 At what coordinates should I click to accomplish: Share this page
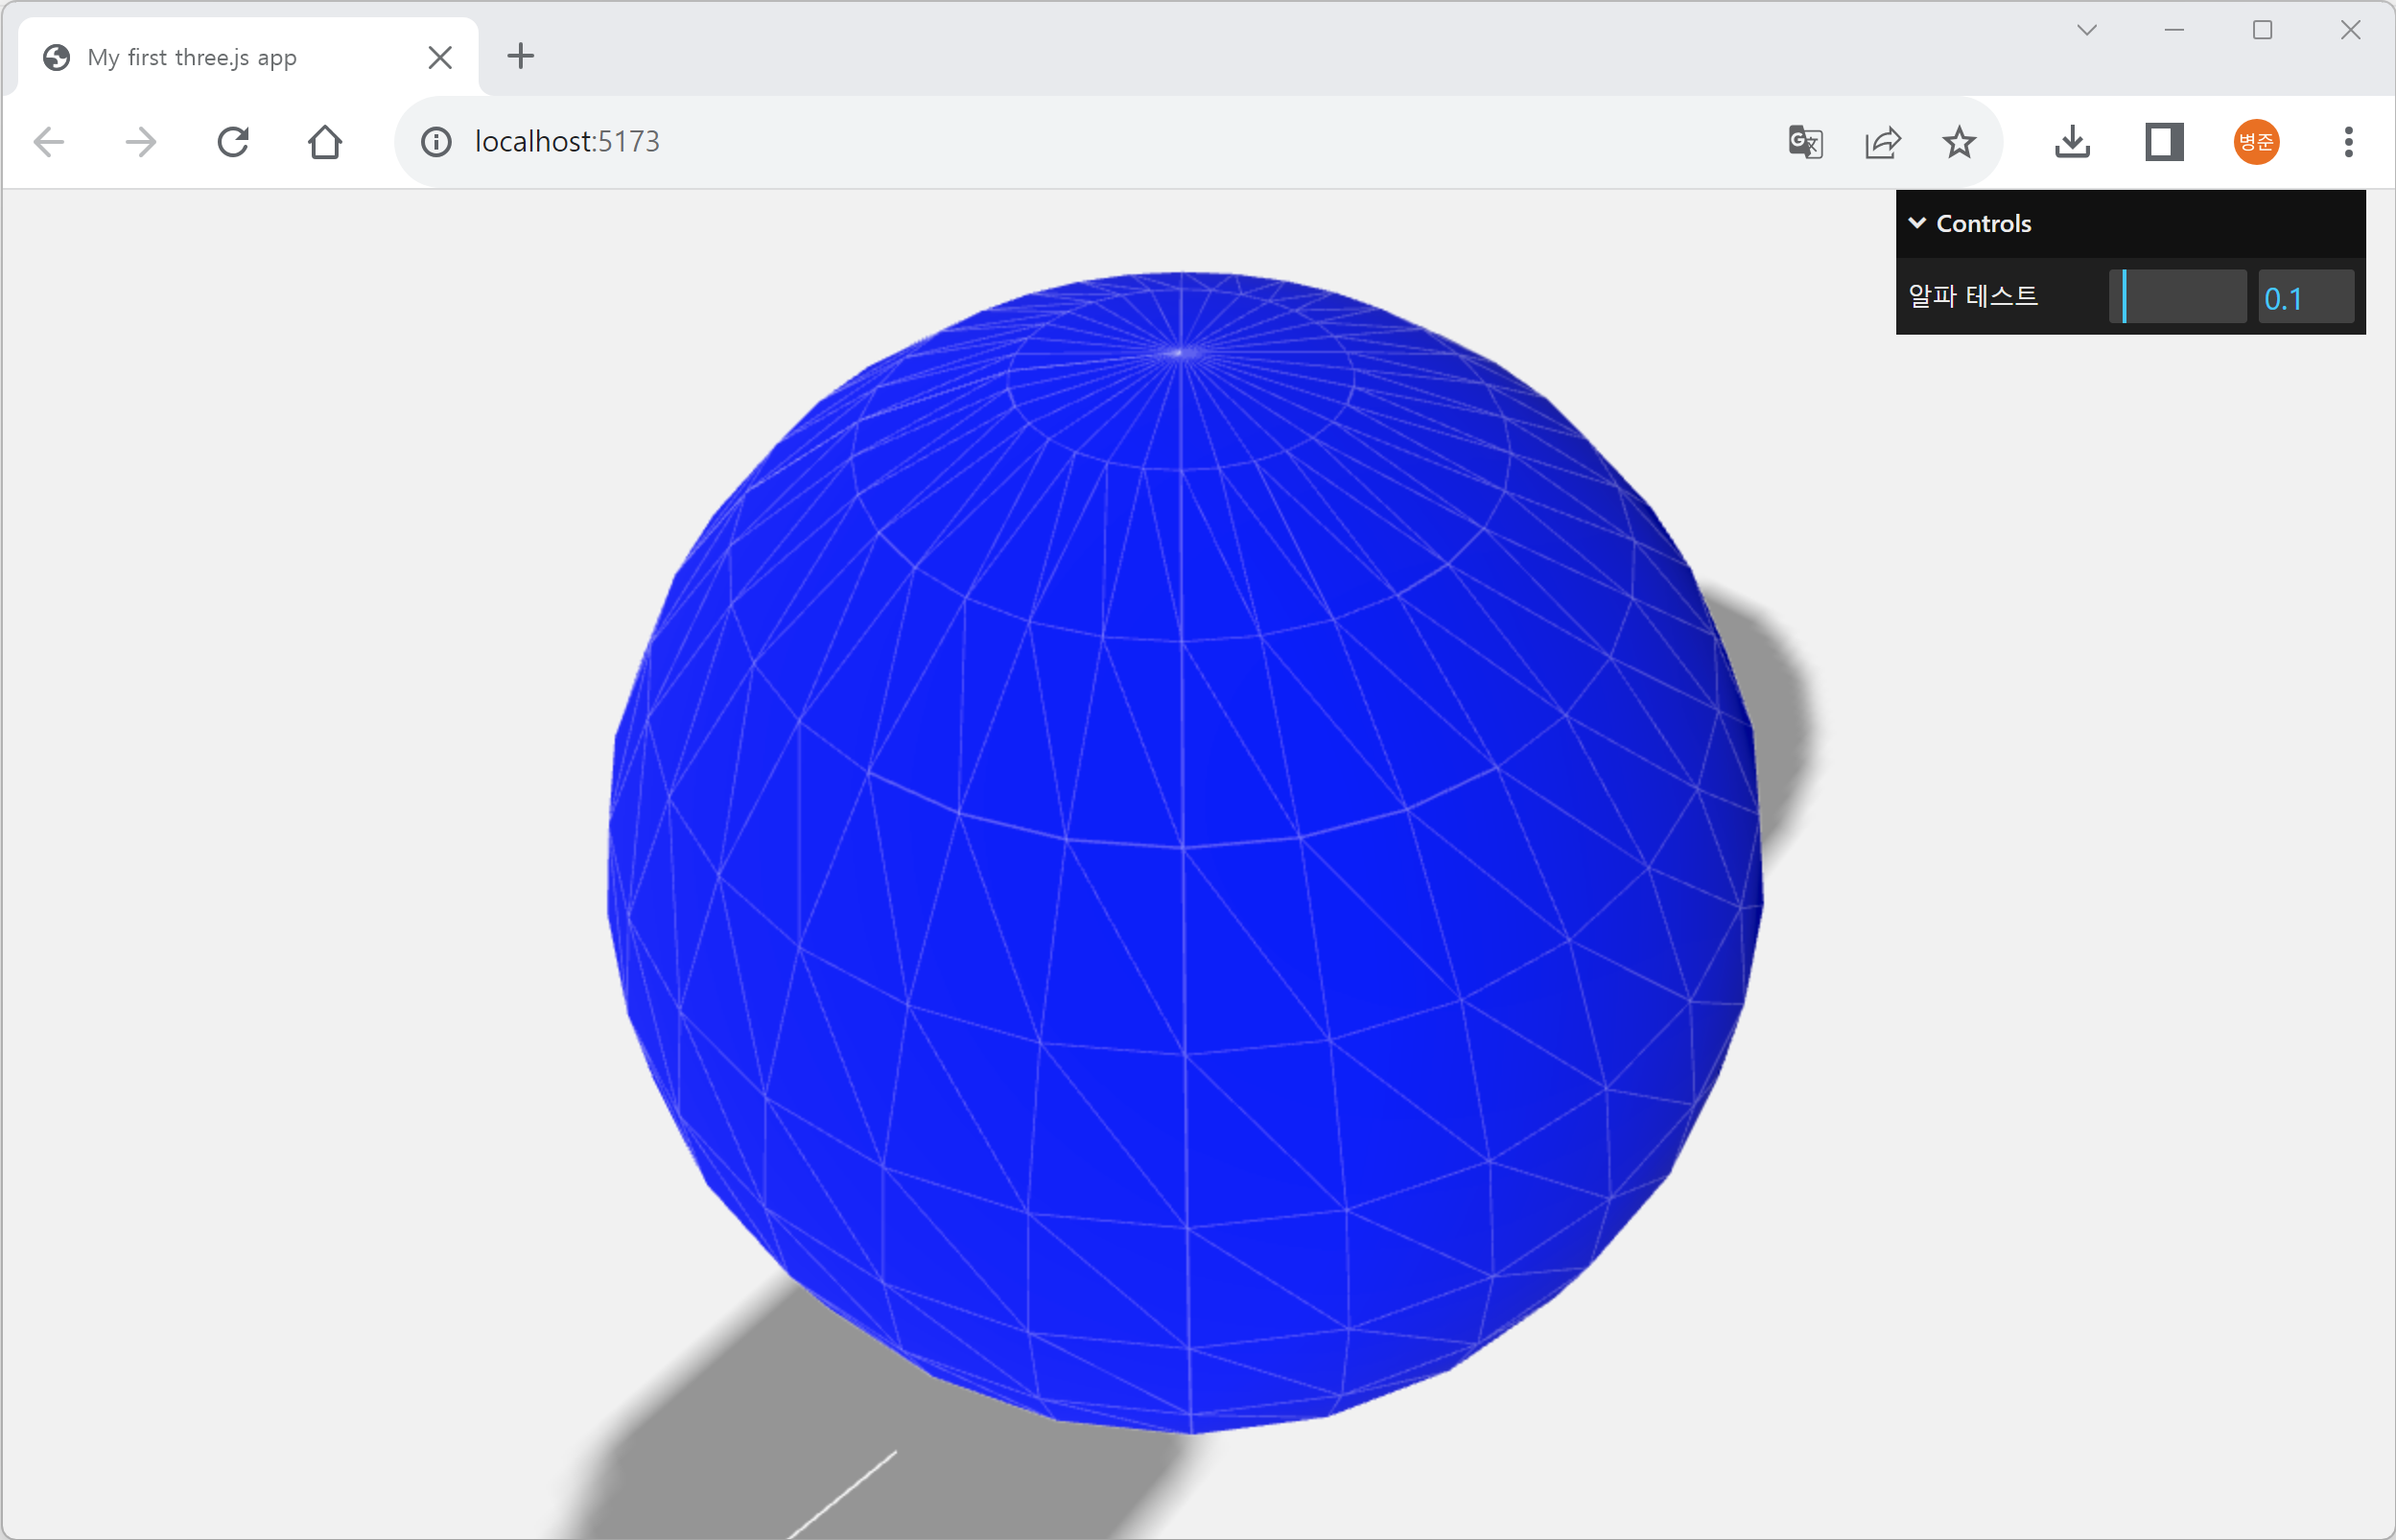(x=1882, y=142)
